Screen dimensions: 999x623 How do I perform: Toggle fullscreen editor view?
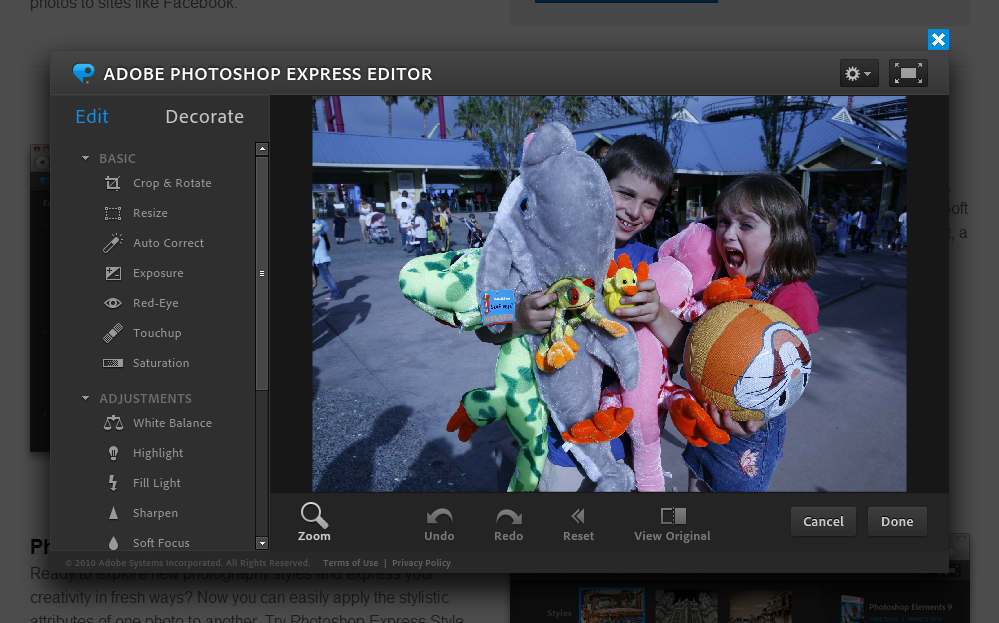tap(907, 73)
